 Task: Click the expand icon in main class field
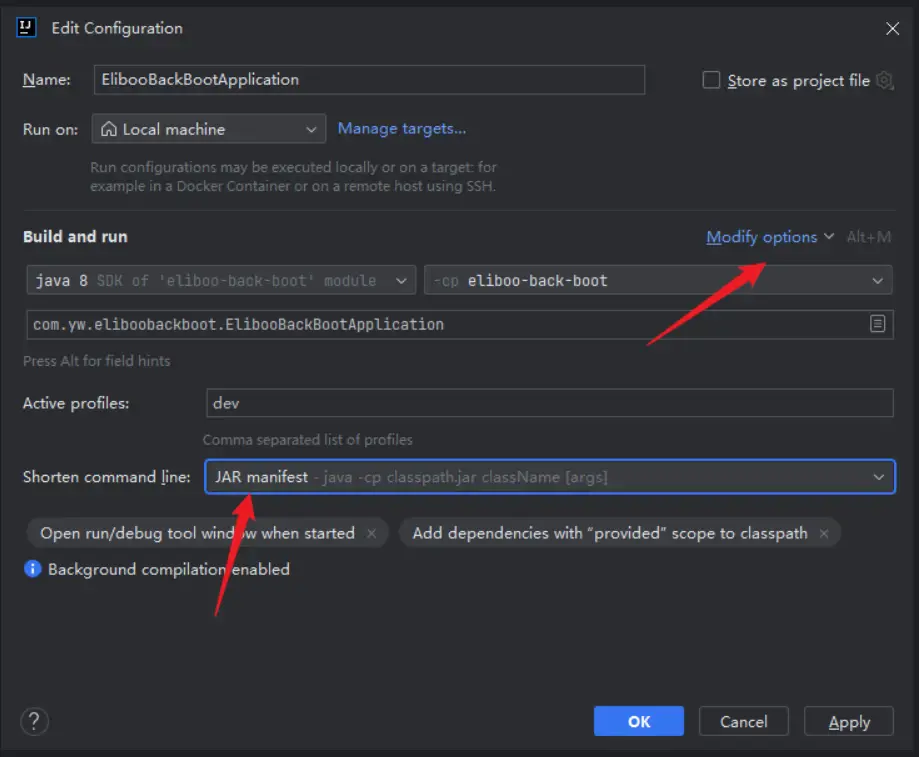(877, 324)
